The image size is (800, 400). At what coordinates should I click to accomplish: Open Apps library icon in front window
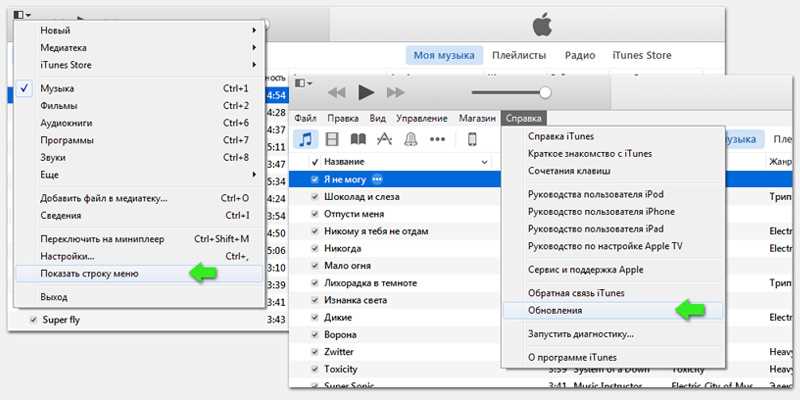[x=384, y=139]
